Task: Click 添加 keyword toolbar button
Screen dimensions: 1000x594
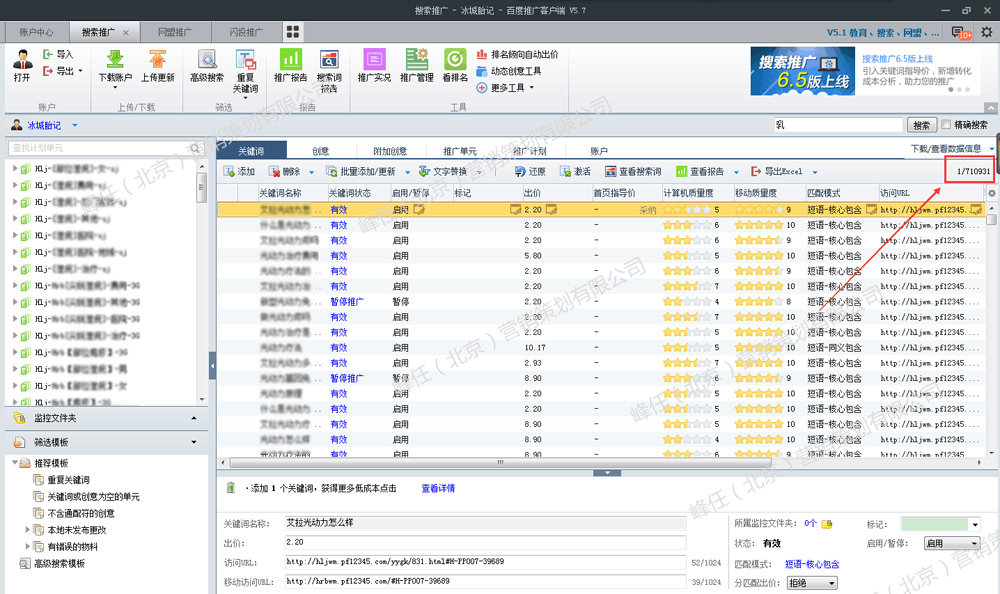Action: pyautogui.click(x=239, y=172)
